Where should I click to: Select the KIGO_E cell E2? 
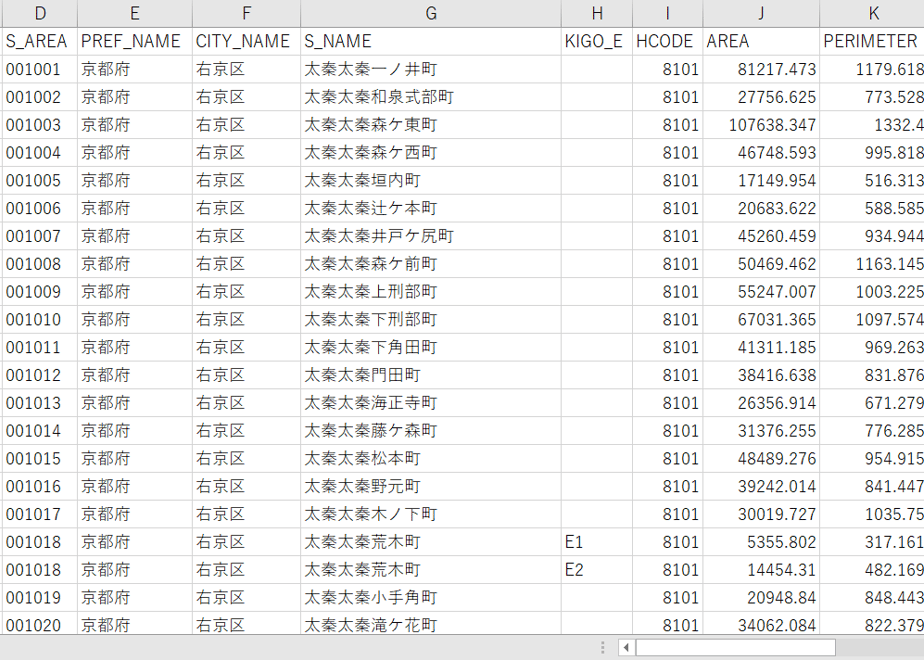(x=597, y=570)
